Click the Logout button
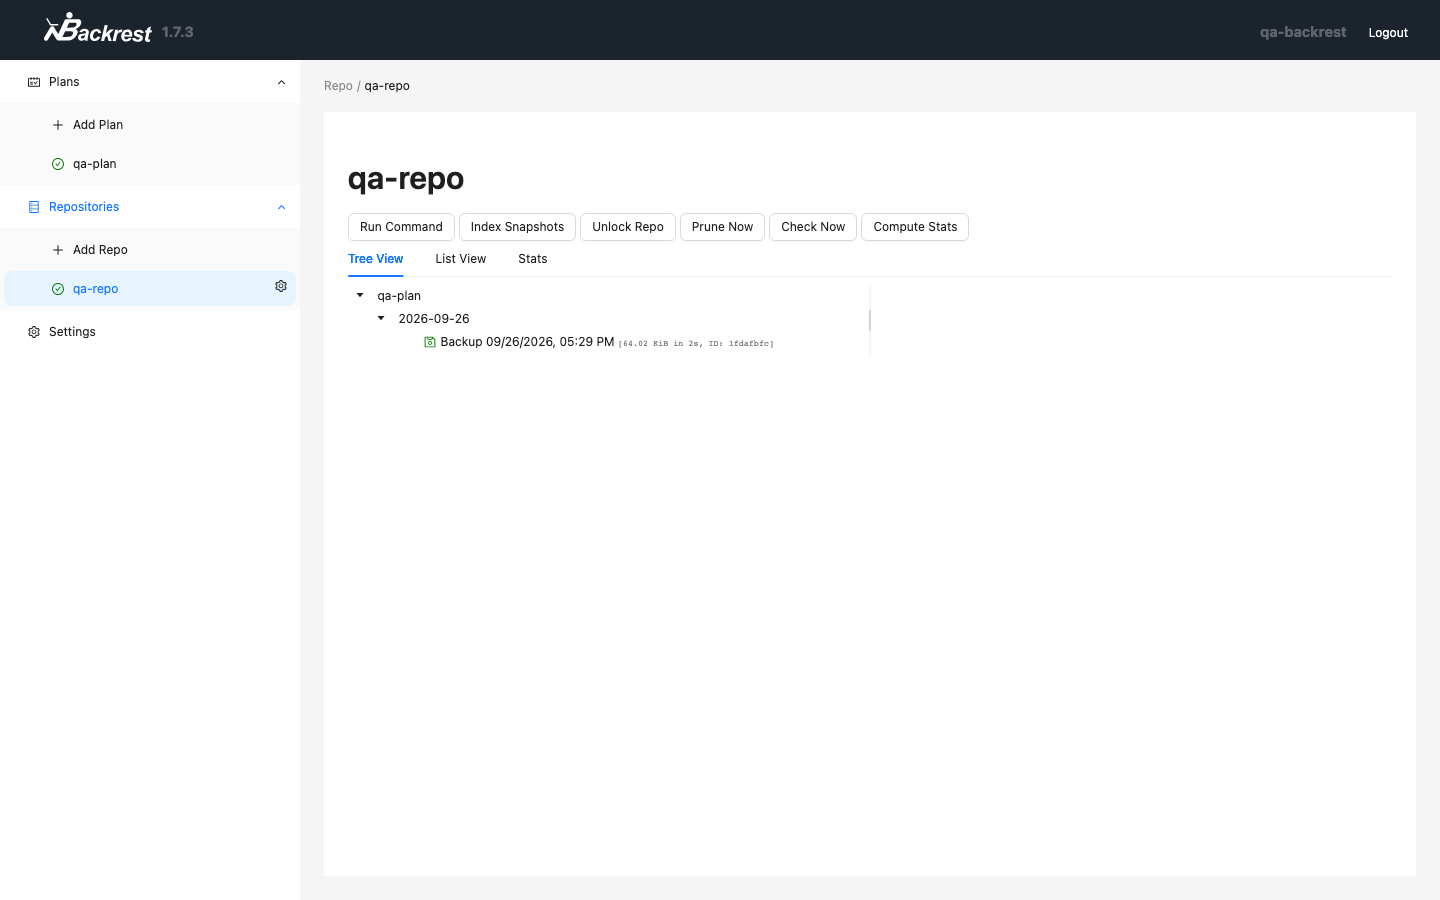The width and height of the screenshot is (1440, 900). [x=1388, y=33]
